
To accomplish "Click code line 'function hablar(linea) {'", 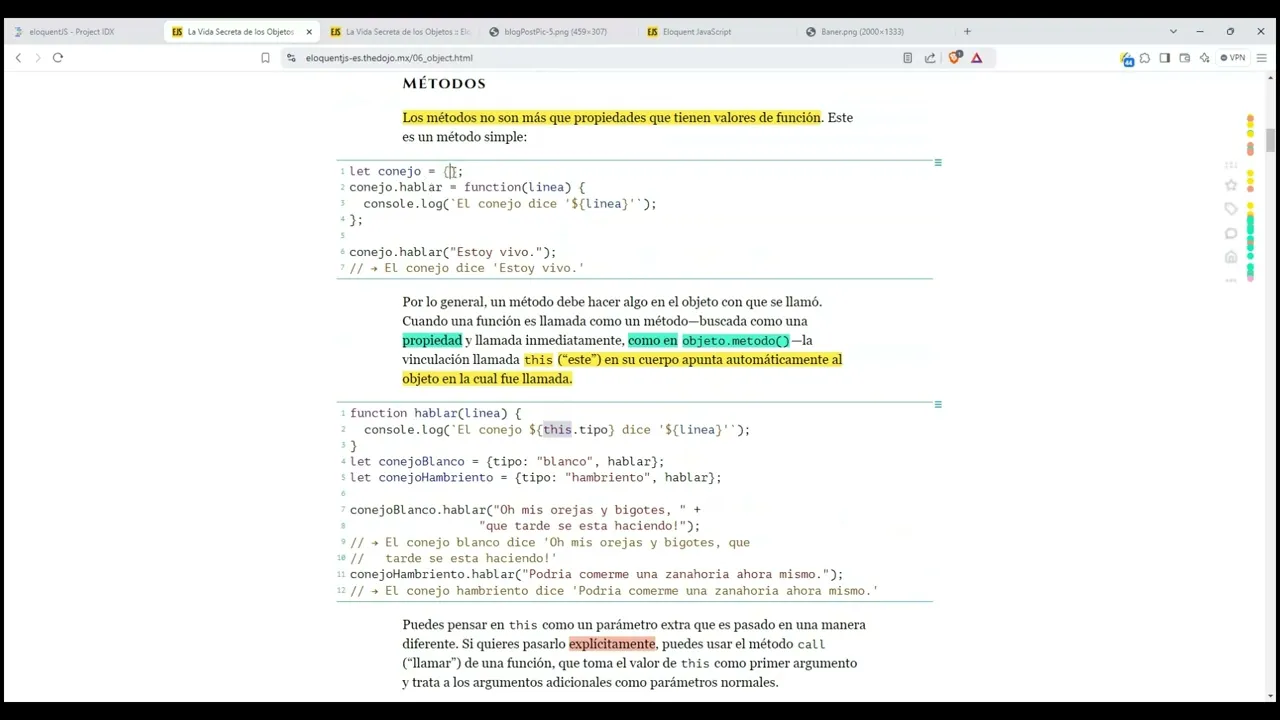I will tap(435, 413).
